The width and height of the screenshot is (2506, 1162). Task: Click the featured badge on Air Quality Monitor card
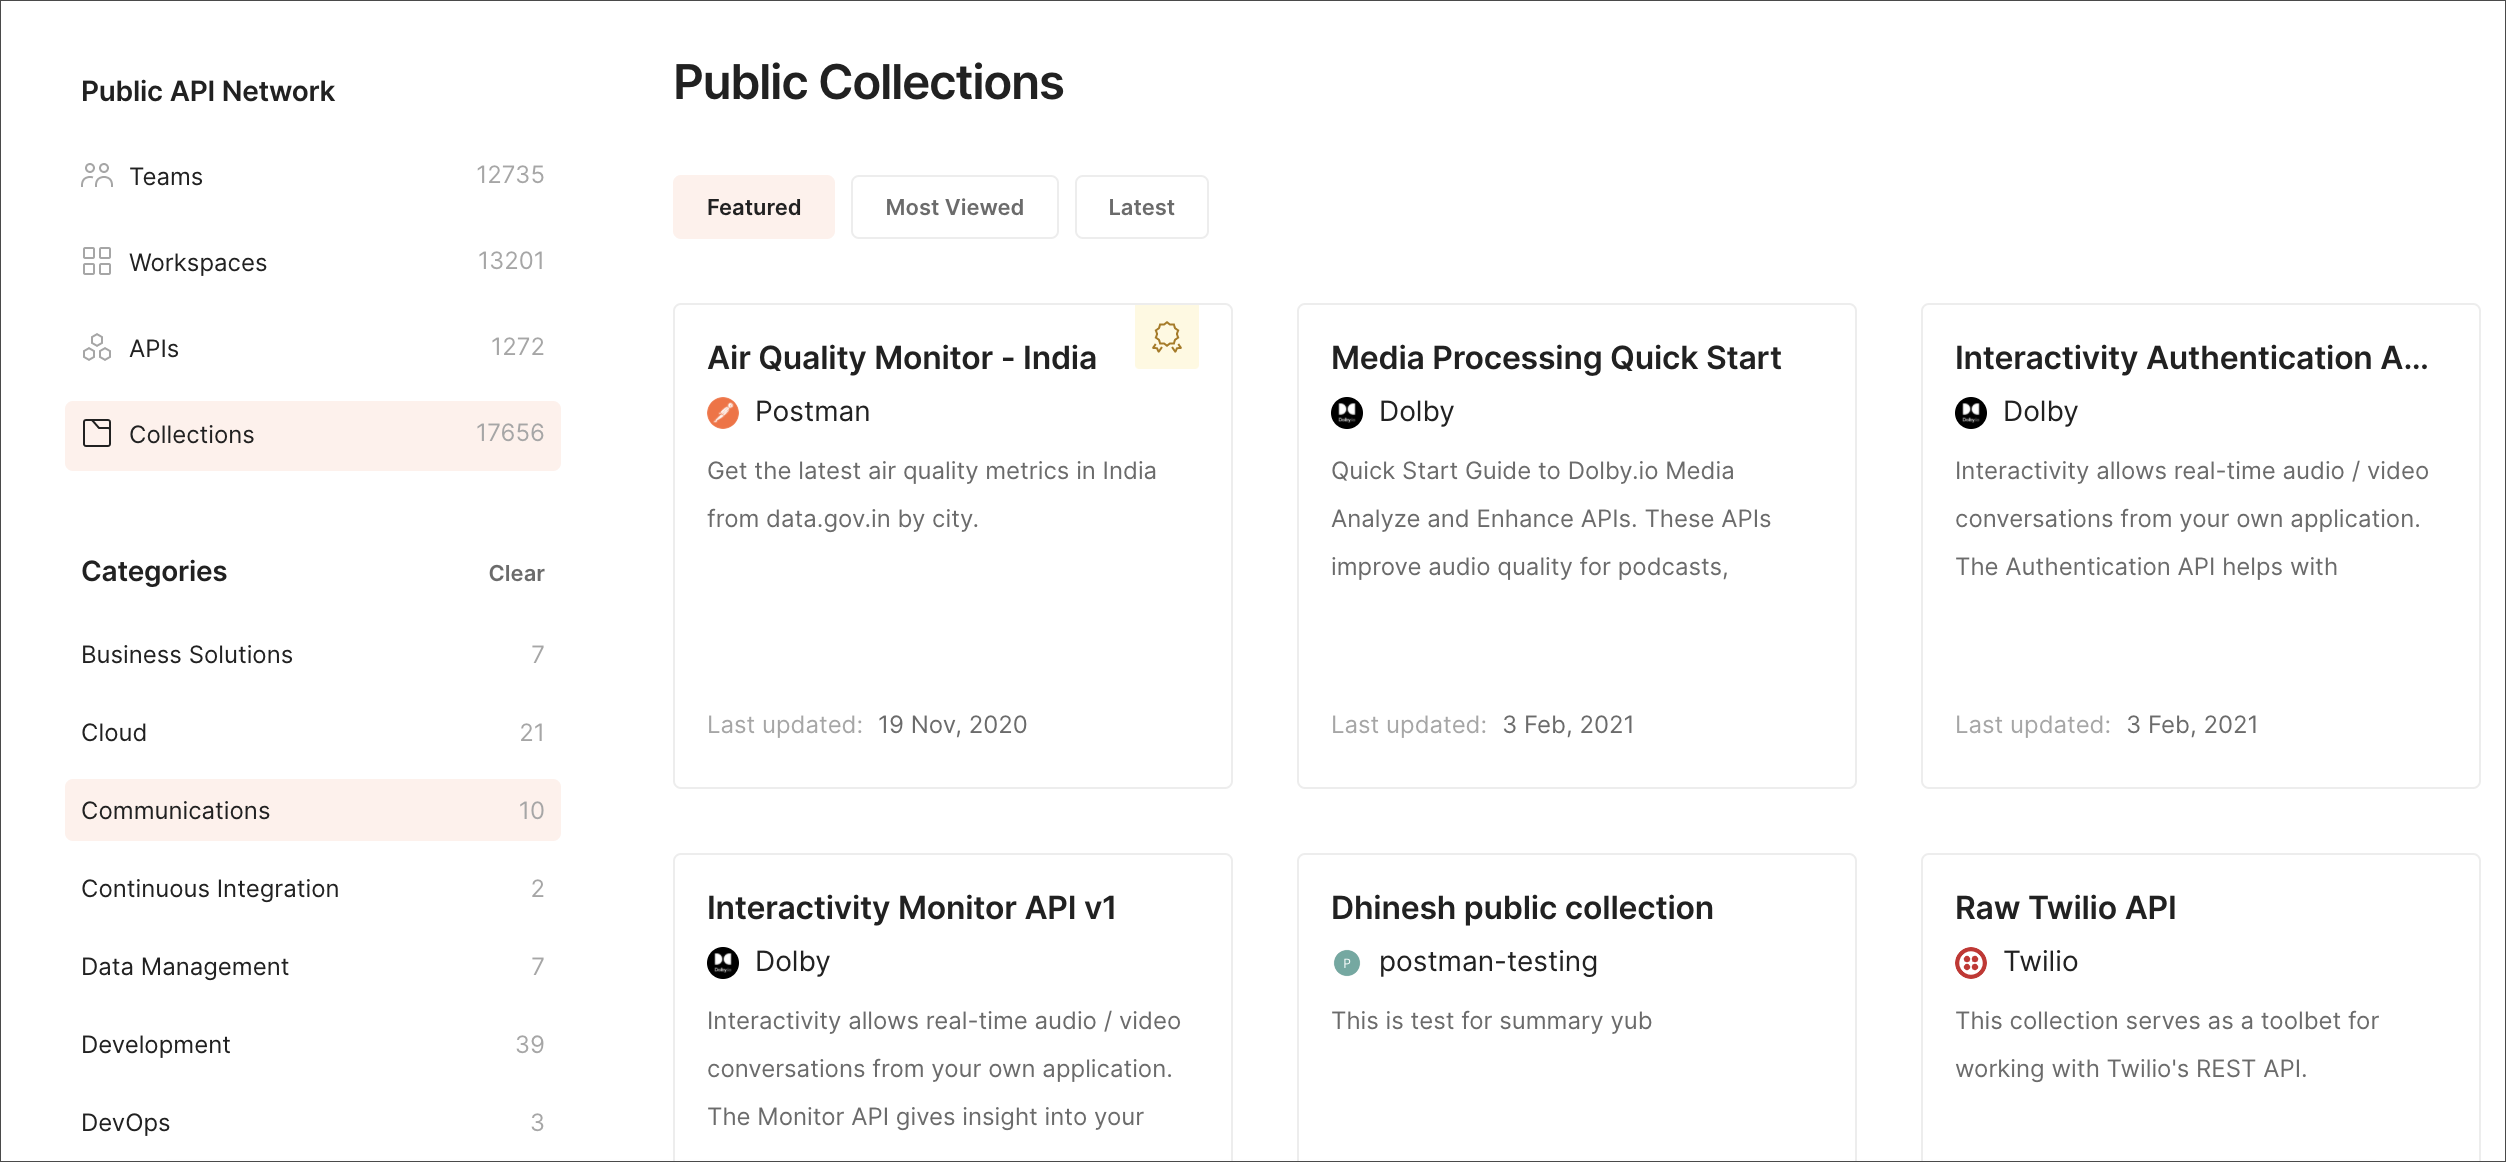pos(1166,337)
